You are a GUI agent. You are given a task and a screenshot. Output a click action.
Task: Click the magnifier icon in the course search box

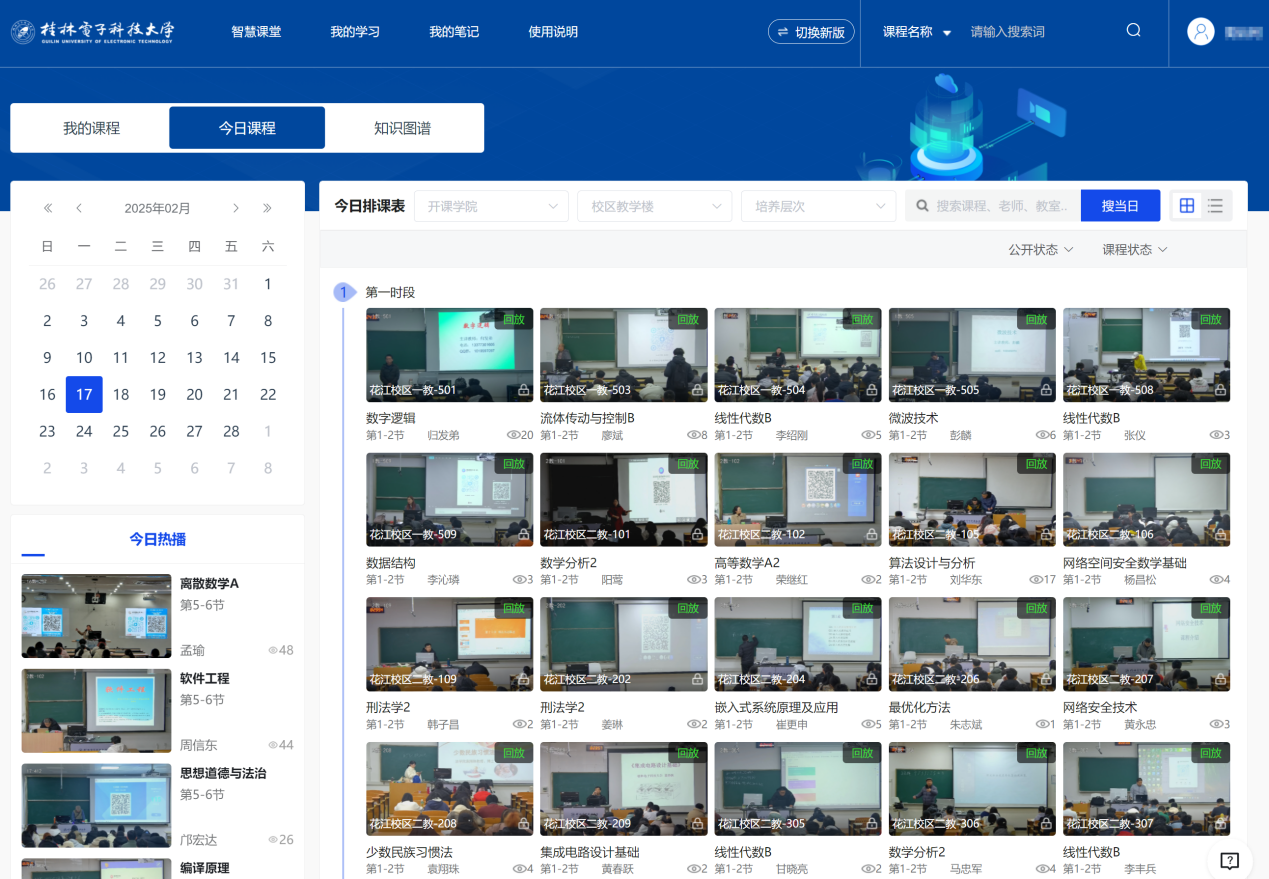(x=924, y=206)
